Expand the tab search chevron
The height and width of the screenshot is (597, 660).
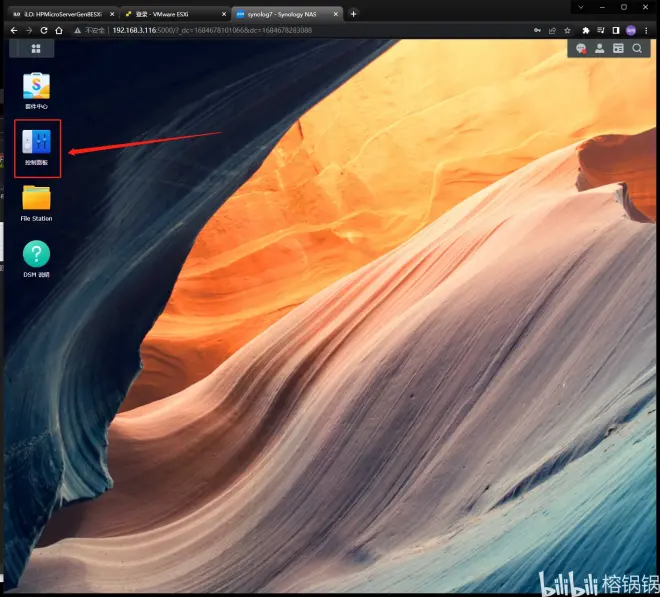click(581, 7)
